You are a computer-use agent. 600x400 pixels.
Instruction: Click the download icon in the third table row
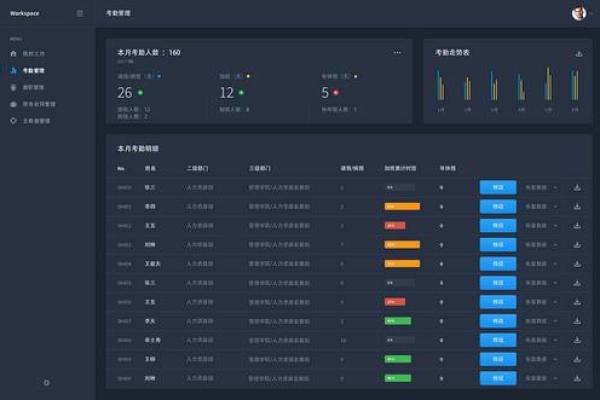point(577,226)
